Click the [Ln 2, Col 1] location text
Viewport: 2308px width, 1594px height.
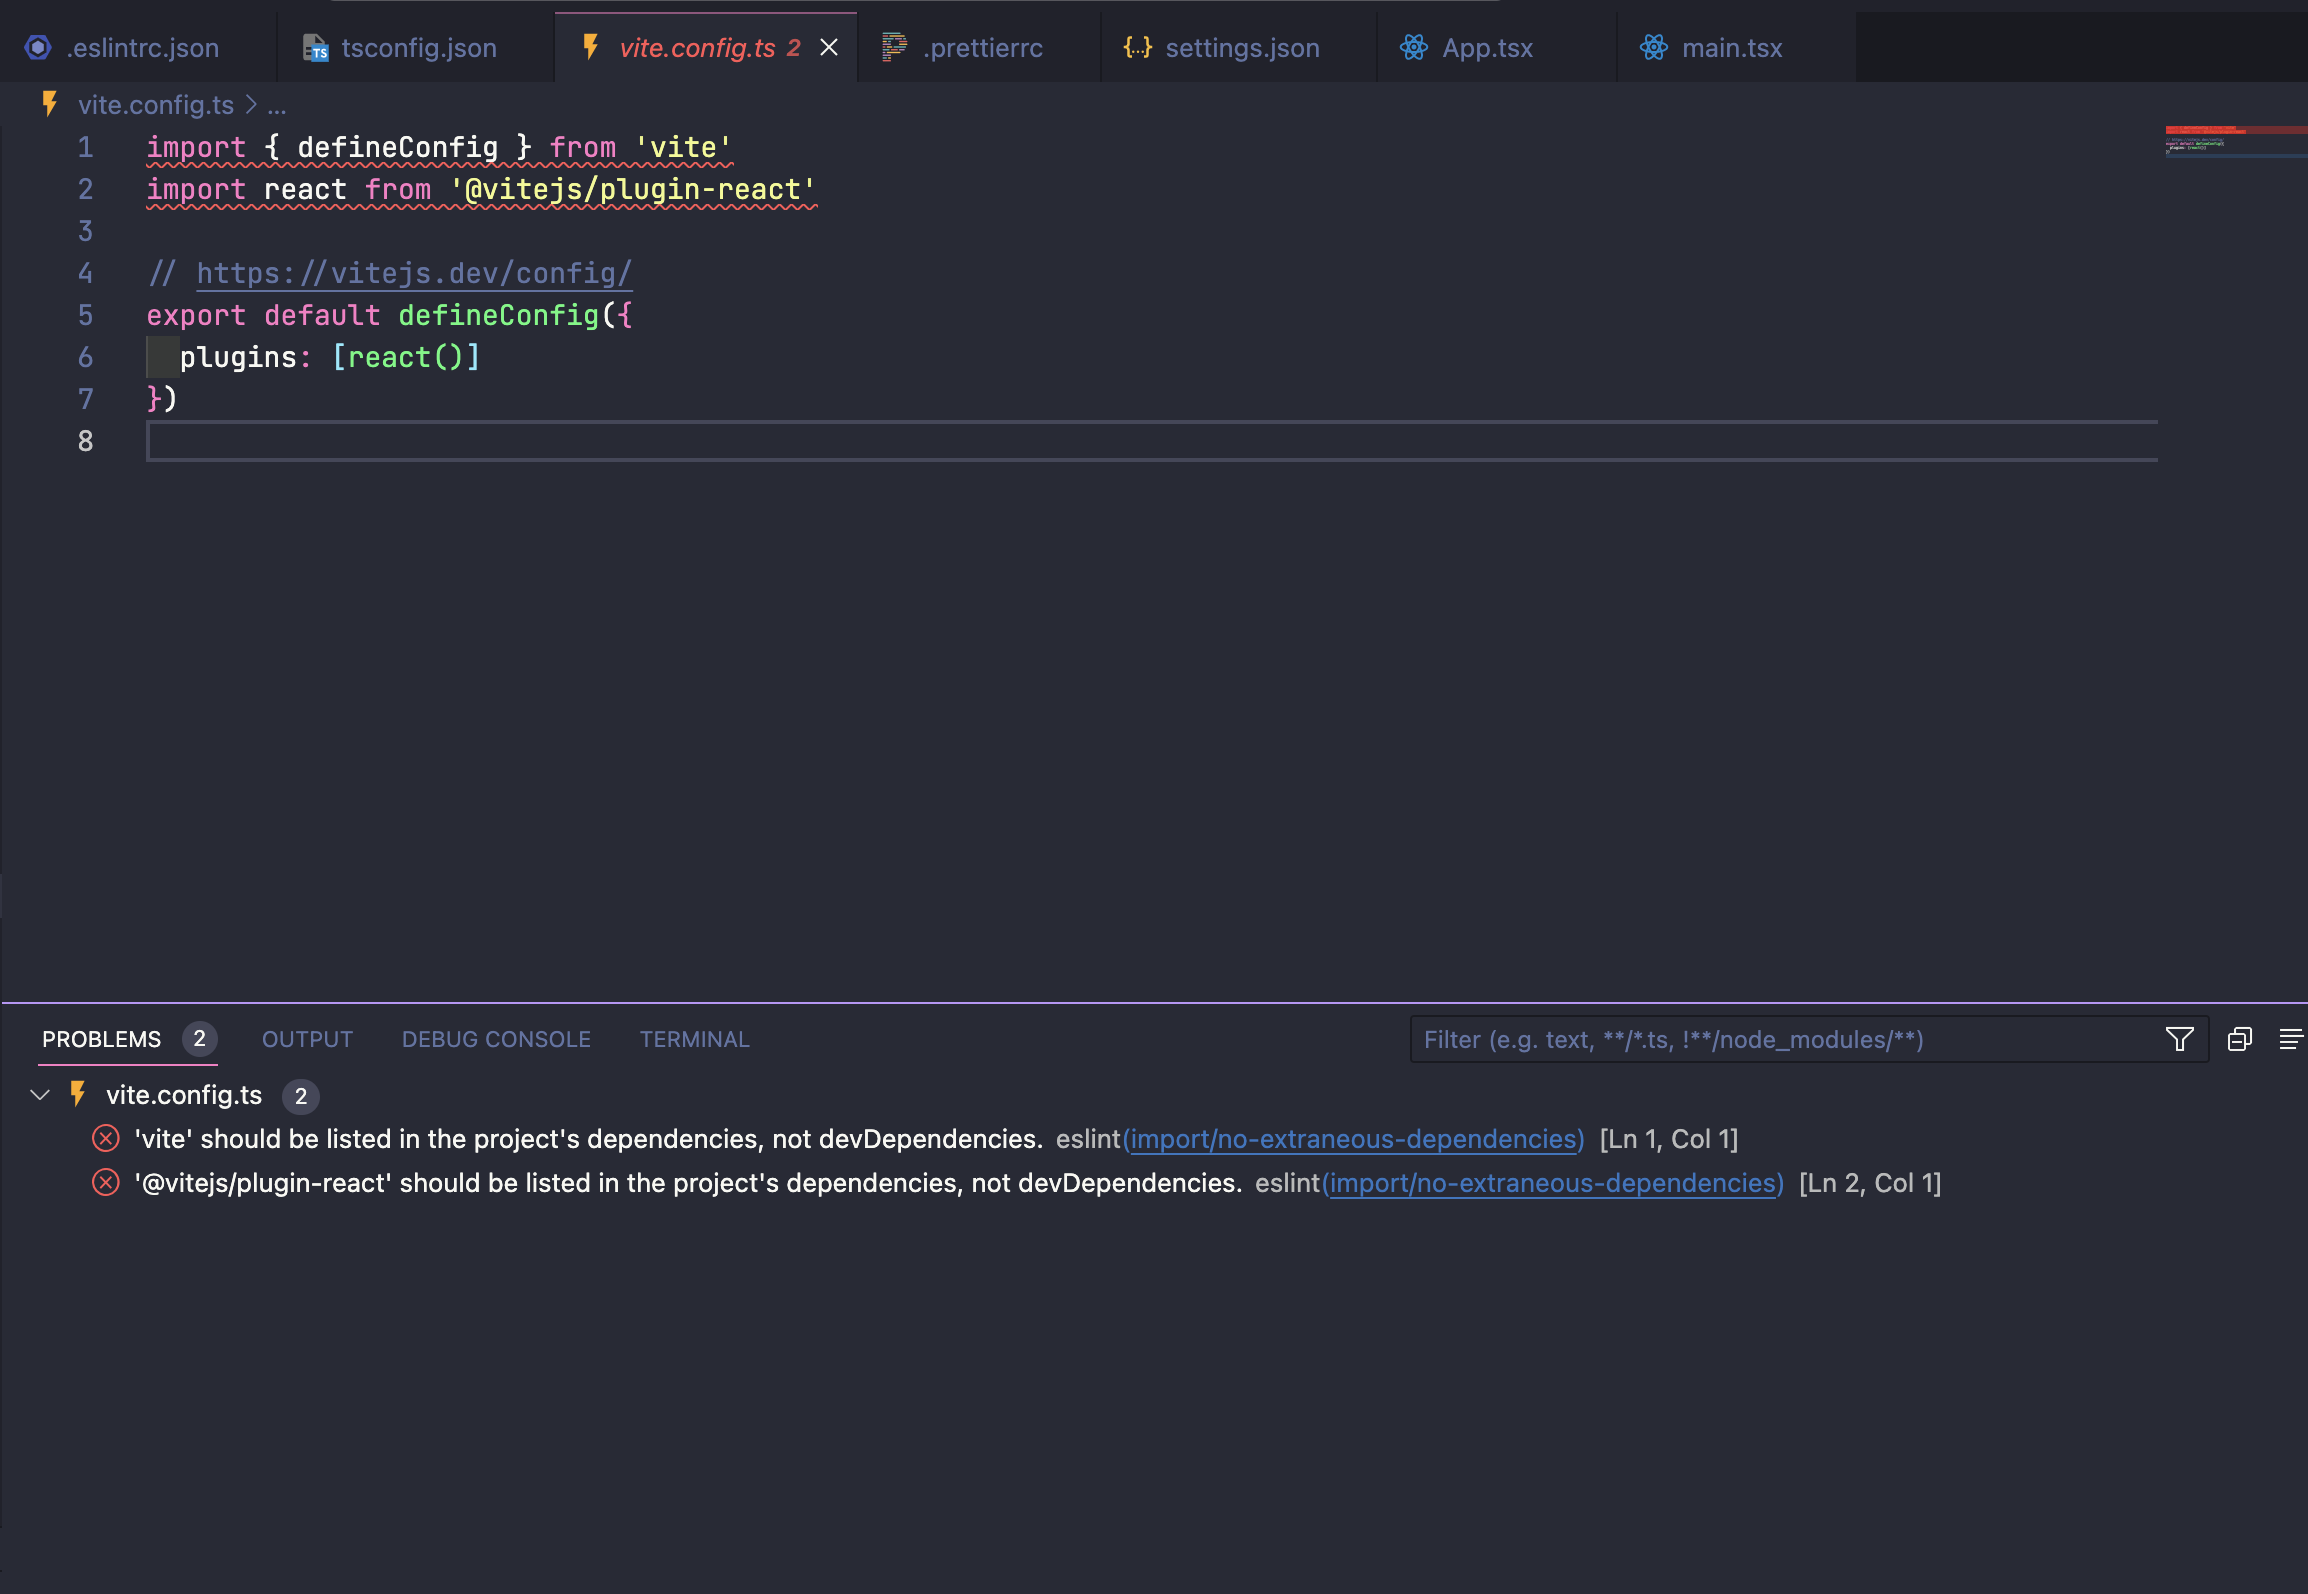coord(1870,1183)
